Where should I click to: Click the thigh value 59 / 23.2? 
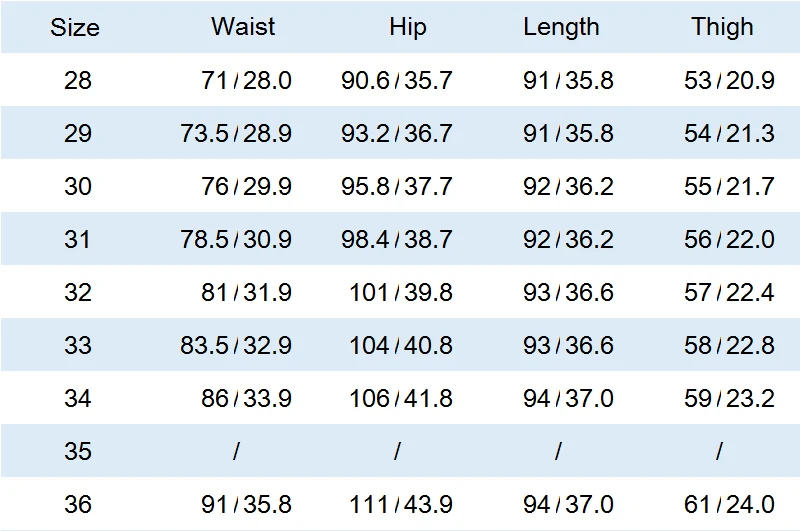coord(729,398)
